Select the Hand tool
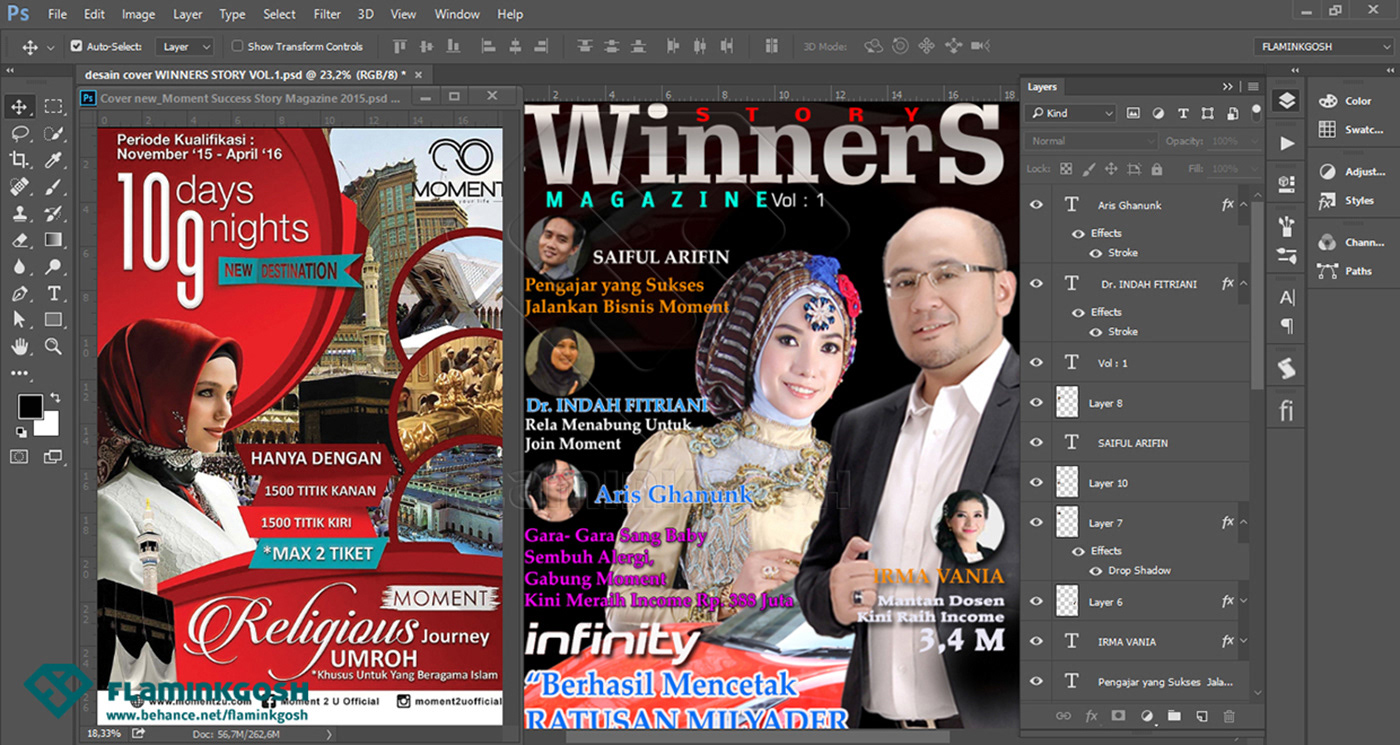This screenshot has height=745, width=1400. 19,347
